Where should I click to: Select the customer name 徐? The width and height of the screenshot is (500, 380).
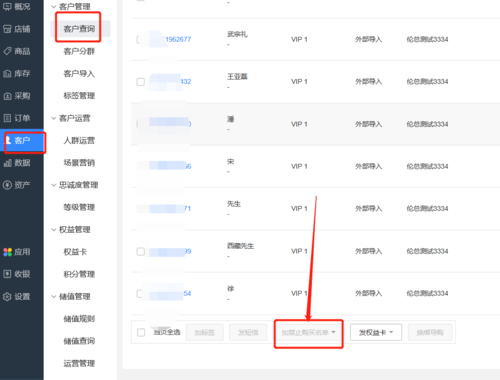tap(230, 289)
